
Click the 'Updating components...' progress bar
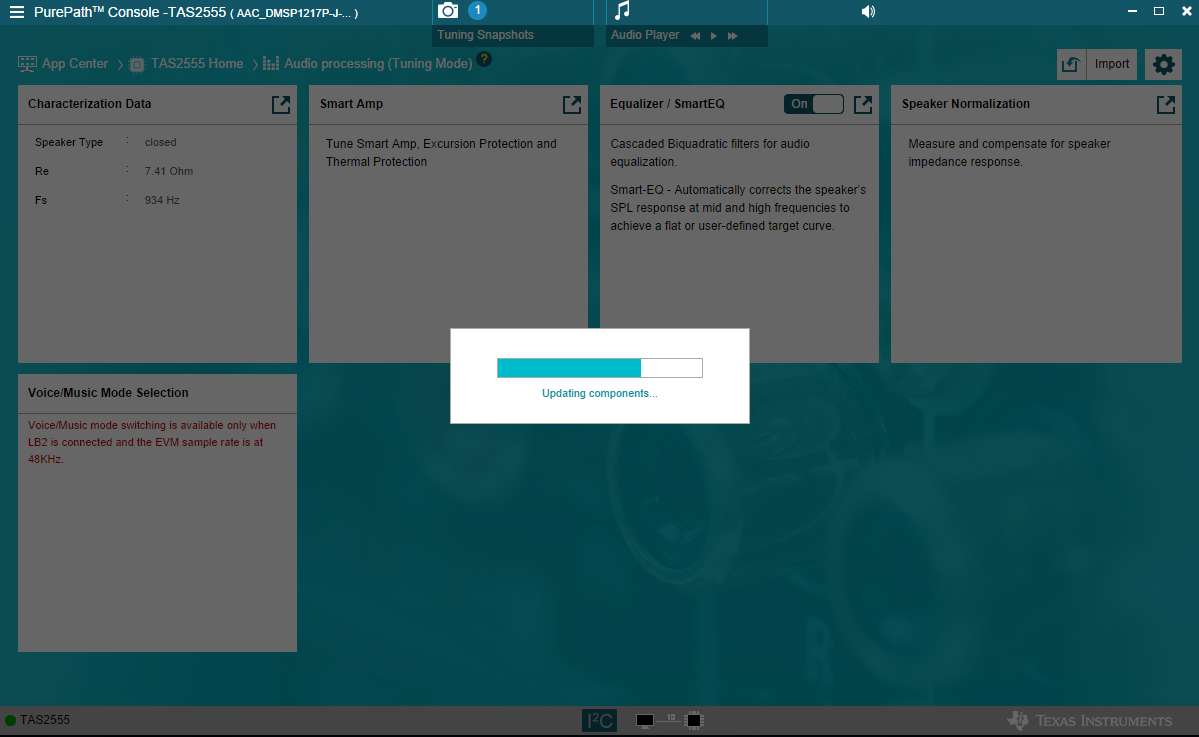click(600, 368)
